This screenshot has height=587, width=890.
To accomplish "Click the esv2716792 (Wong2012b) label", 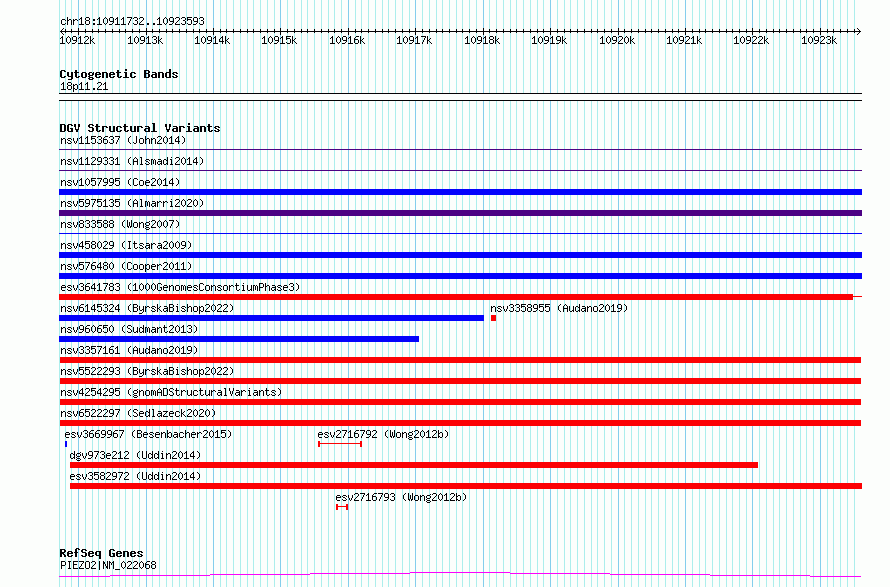I will (x=383, y=434).
